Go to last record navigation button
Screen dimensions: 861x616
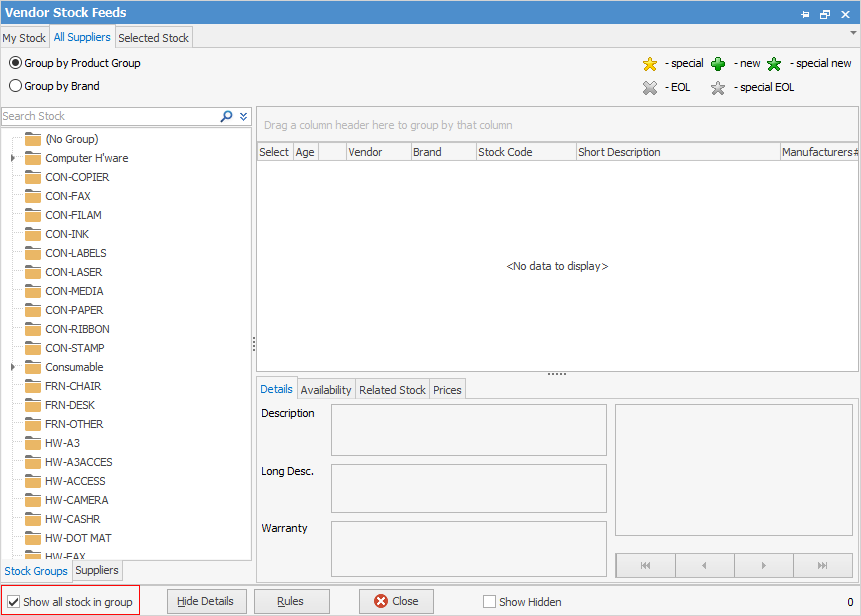pyautogui.click(x=822, y=565)
